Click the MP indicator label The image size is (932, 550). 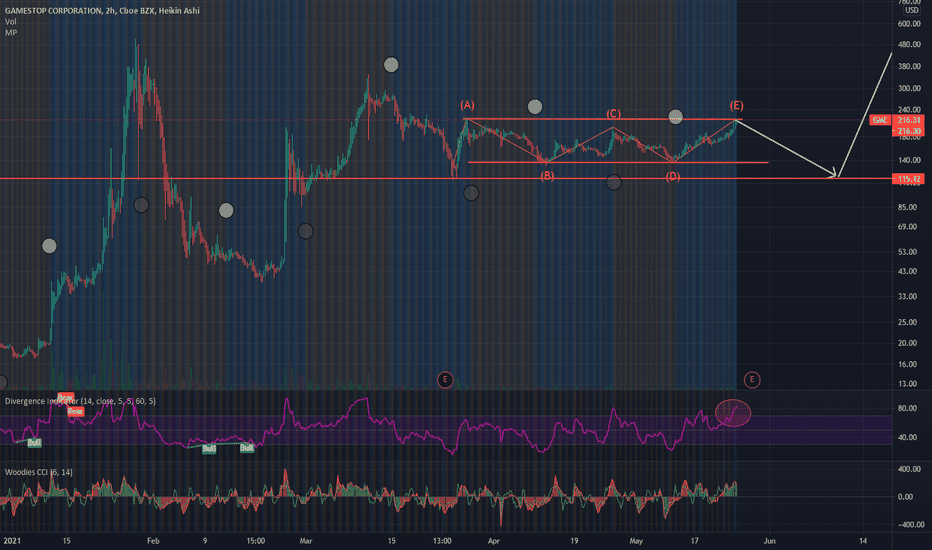11,33
